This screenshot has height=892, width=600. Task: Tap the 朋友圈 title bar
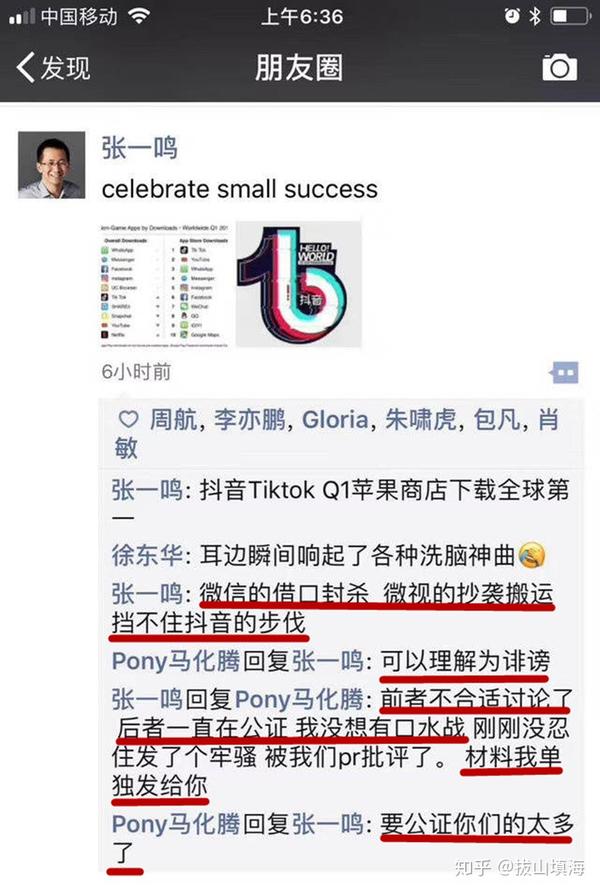299,68
